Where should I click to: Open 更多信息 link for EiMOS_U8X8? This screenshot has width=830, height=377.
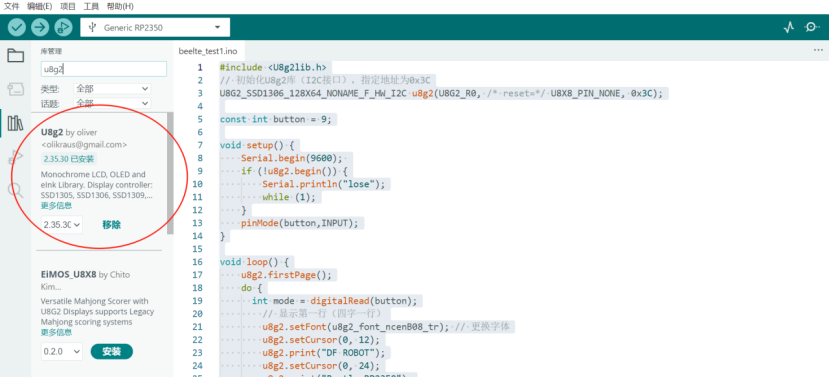pos(56,332)
